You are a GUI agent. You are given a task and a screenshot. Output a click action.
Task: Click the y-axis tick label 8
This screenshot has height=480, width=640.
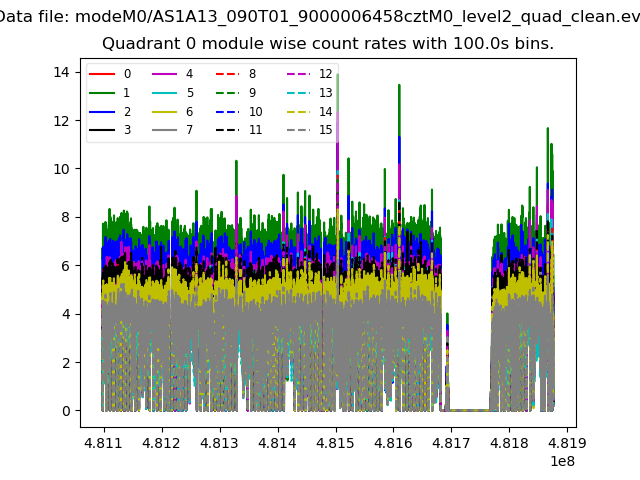pyautogui.click(x=66, y=217)
